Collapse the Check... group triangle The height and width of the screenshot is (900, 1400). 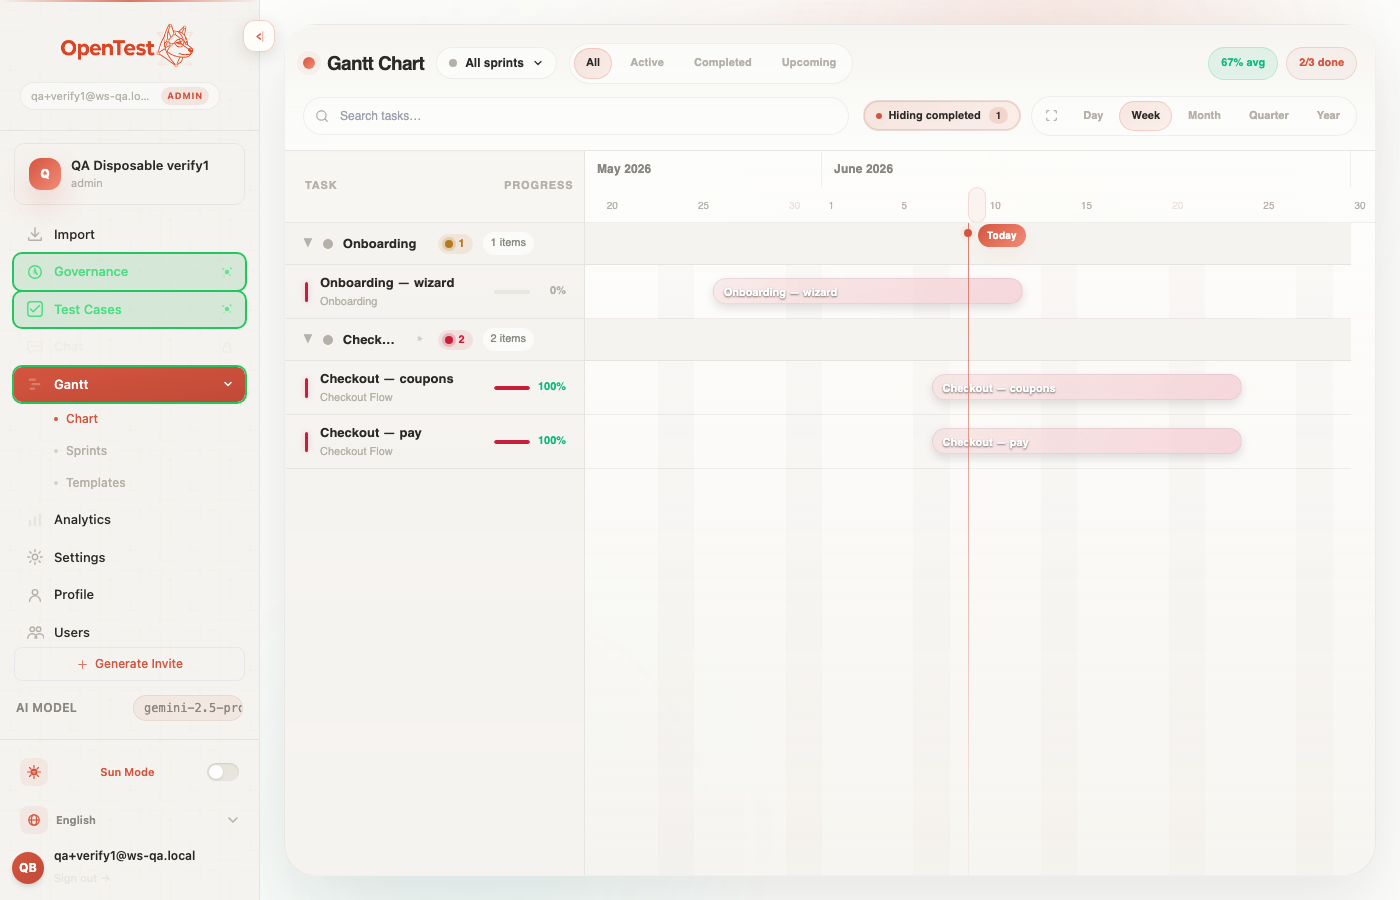pyautogui.click(x=308, y=339)
